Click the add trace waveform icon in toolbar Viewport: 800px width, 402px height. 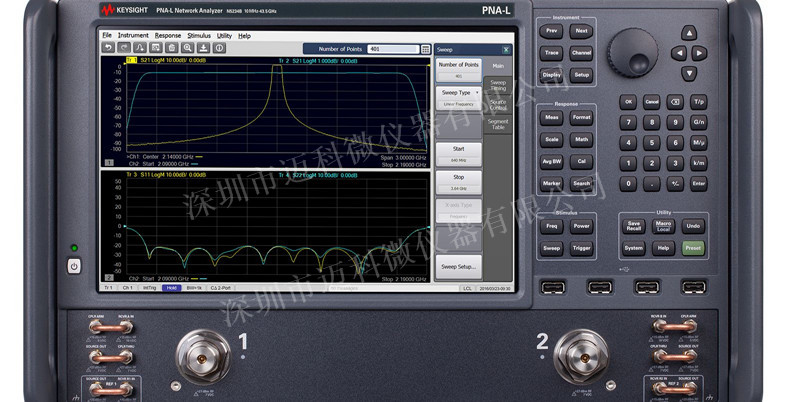[x=140, y=48]
